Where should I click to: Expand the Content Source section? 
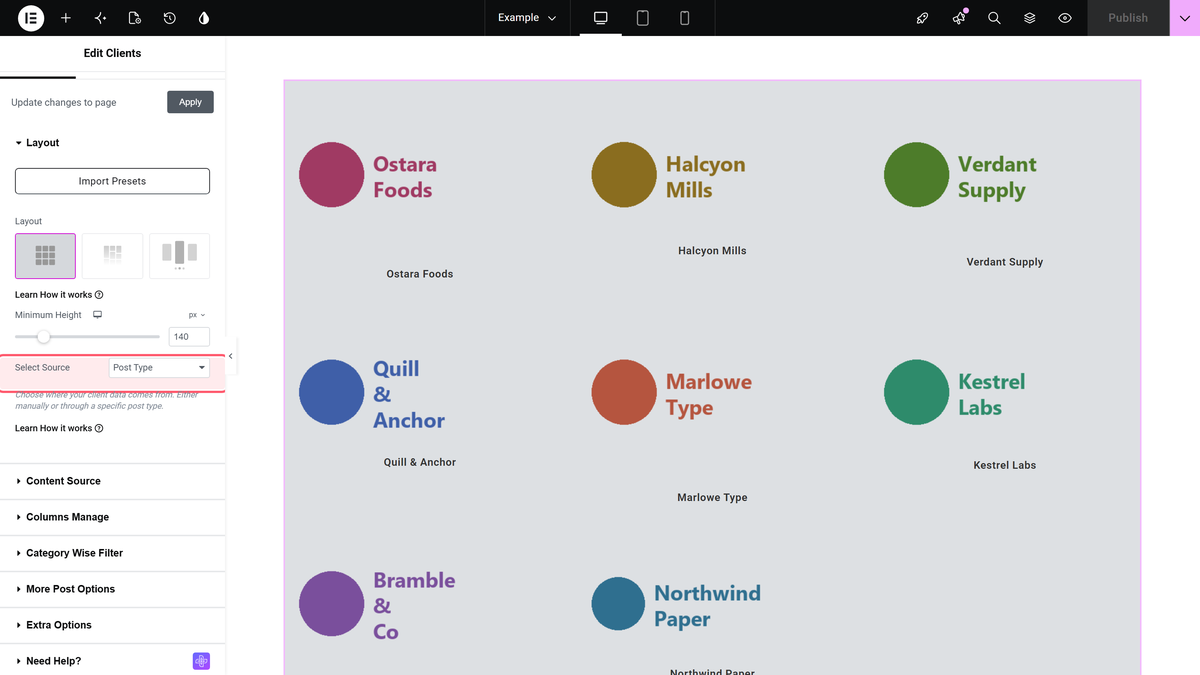(x=112, y=481)
